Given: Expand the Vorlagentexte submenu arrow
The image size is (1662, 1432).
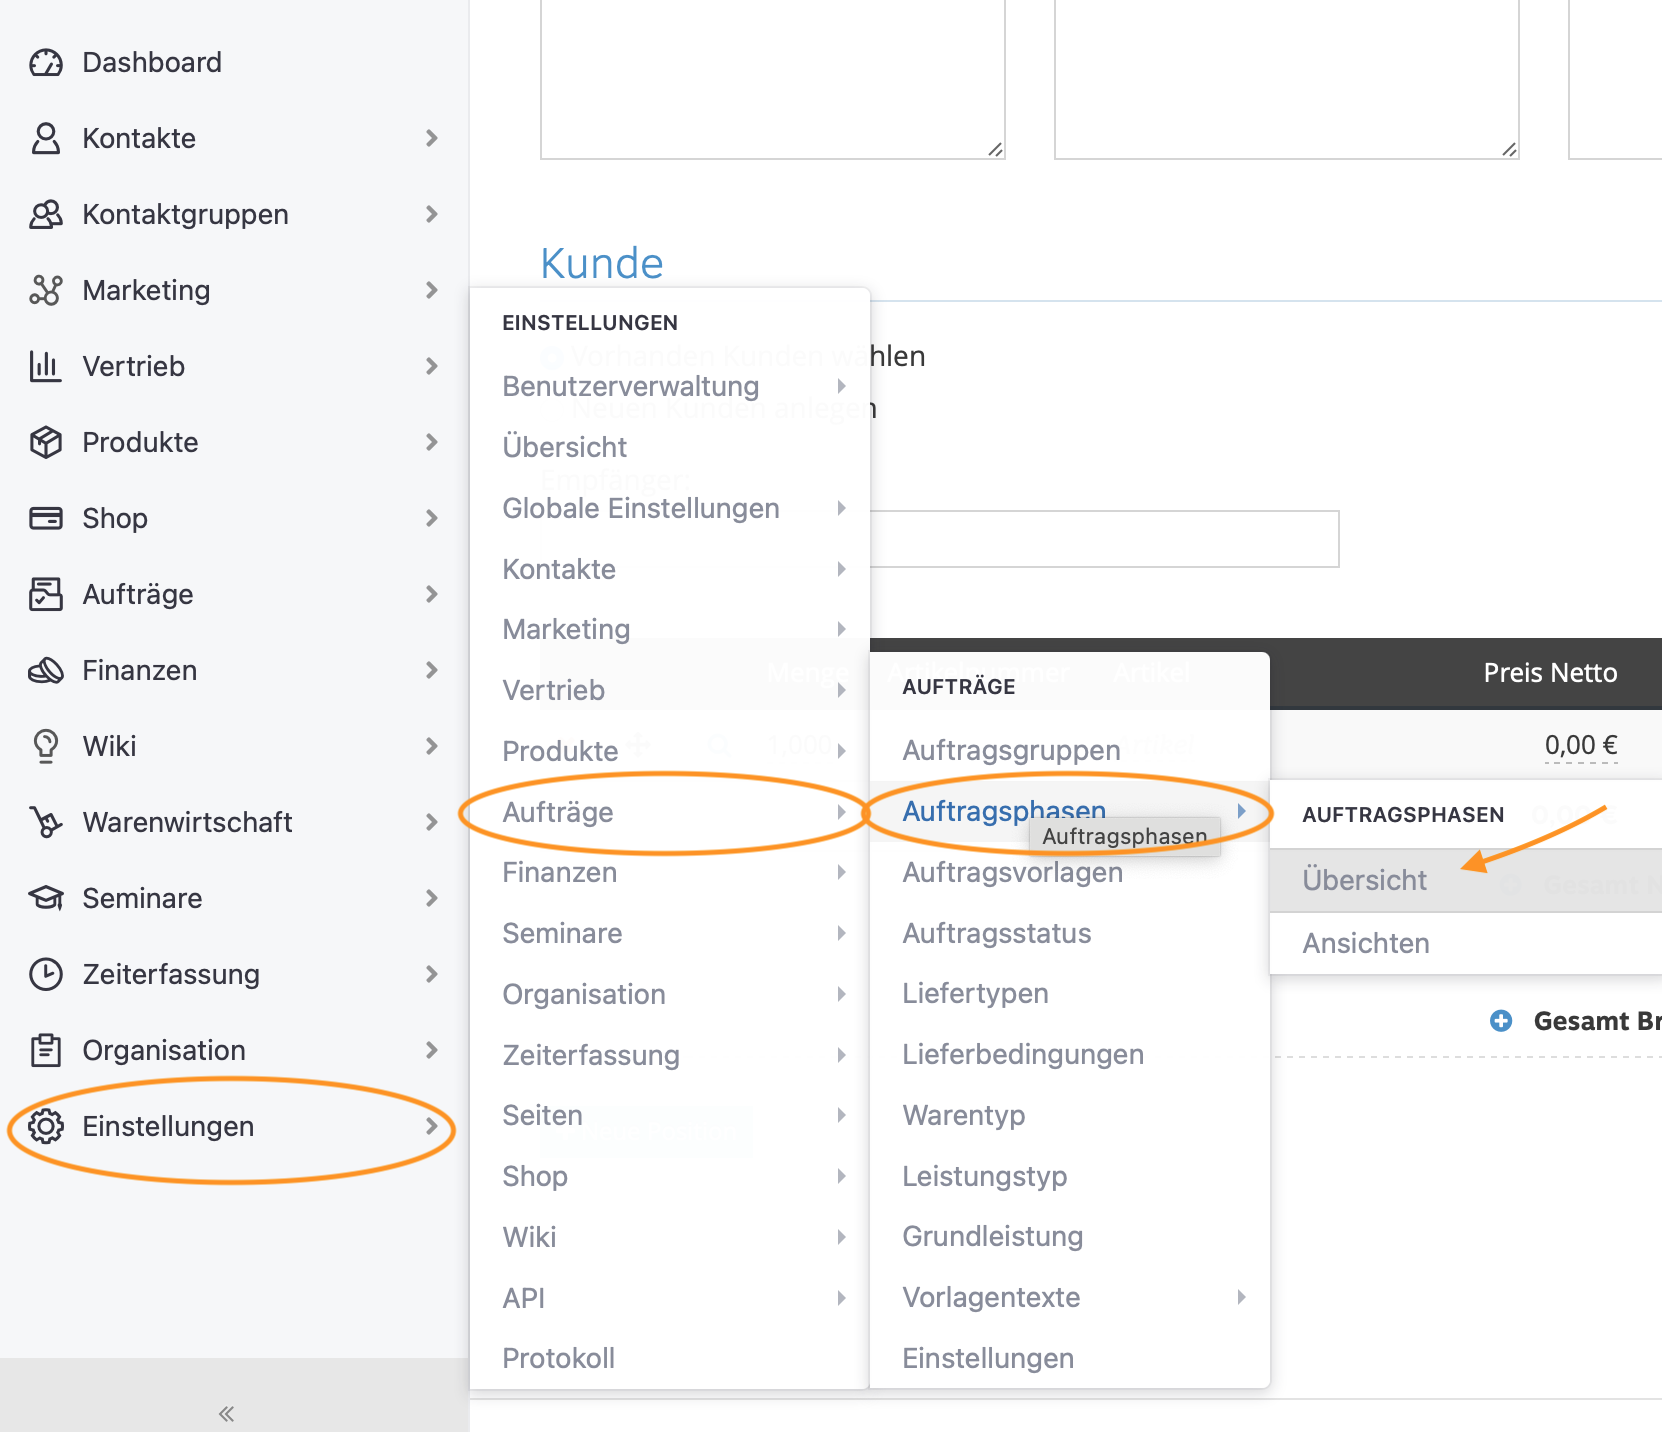Looking at the screenshot, I should [1243, 1297].
